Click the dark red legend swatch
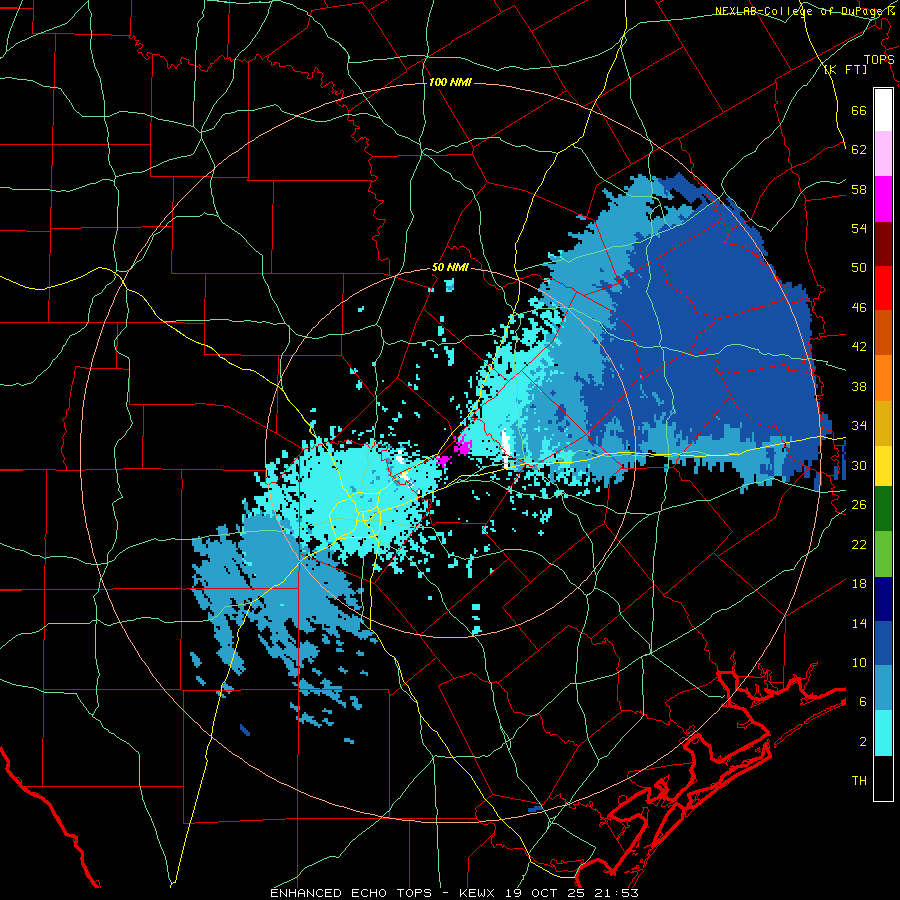The height and width of the screenshot is (900, 900). tap(883, 243)
